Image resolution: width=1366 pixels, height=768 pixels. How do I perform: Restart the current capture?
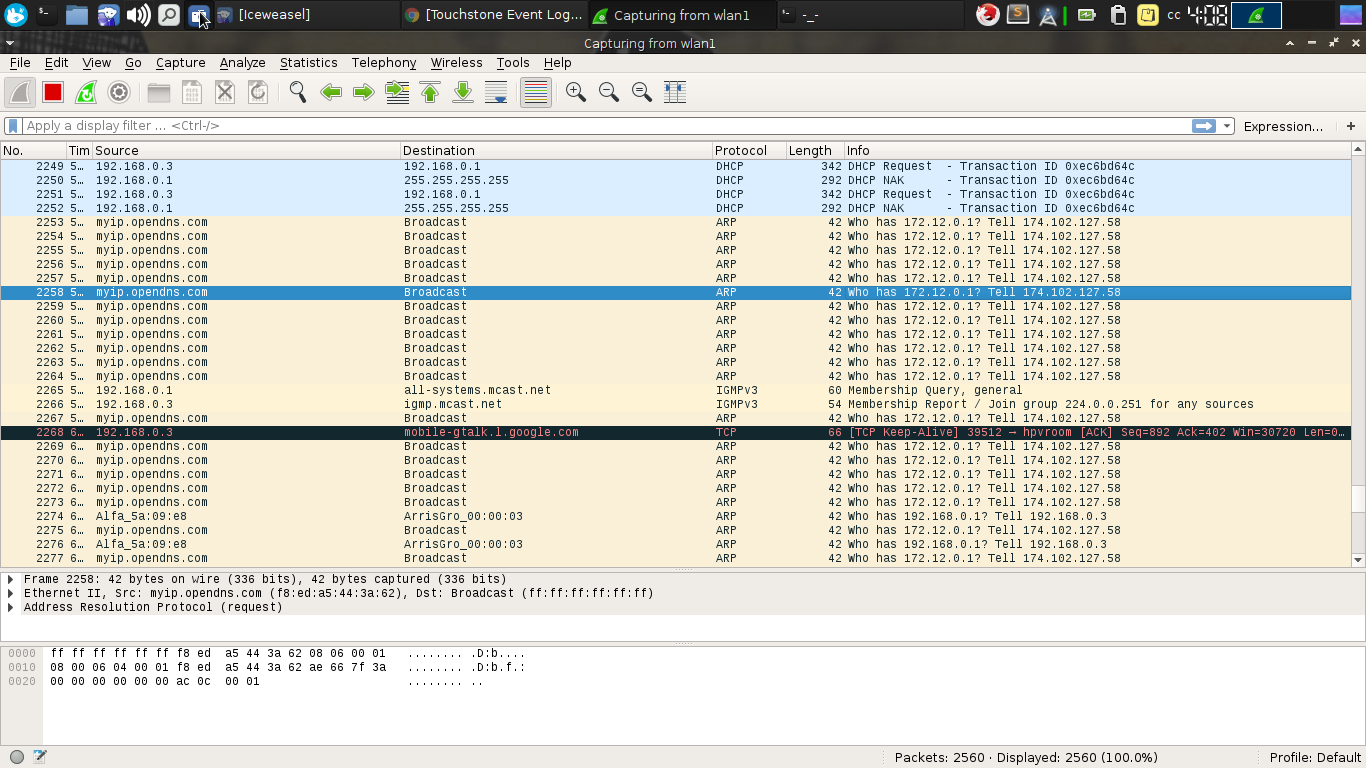(86, 92)
